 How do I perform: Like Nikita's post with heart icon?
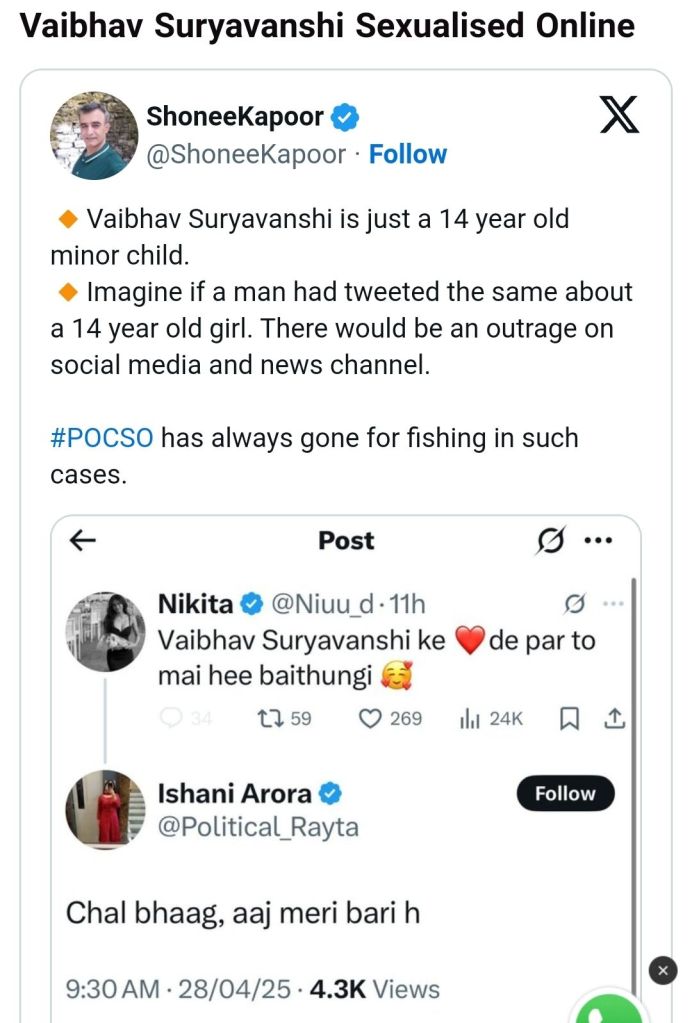point(371,718)
